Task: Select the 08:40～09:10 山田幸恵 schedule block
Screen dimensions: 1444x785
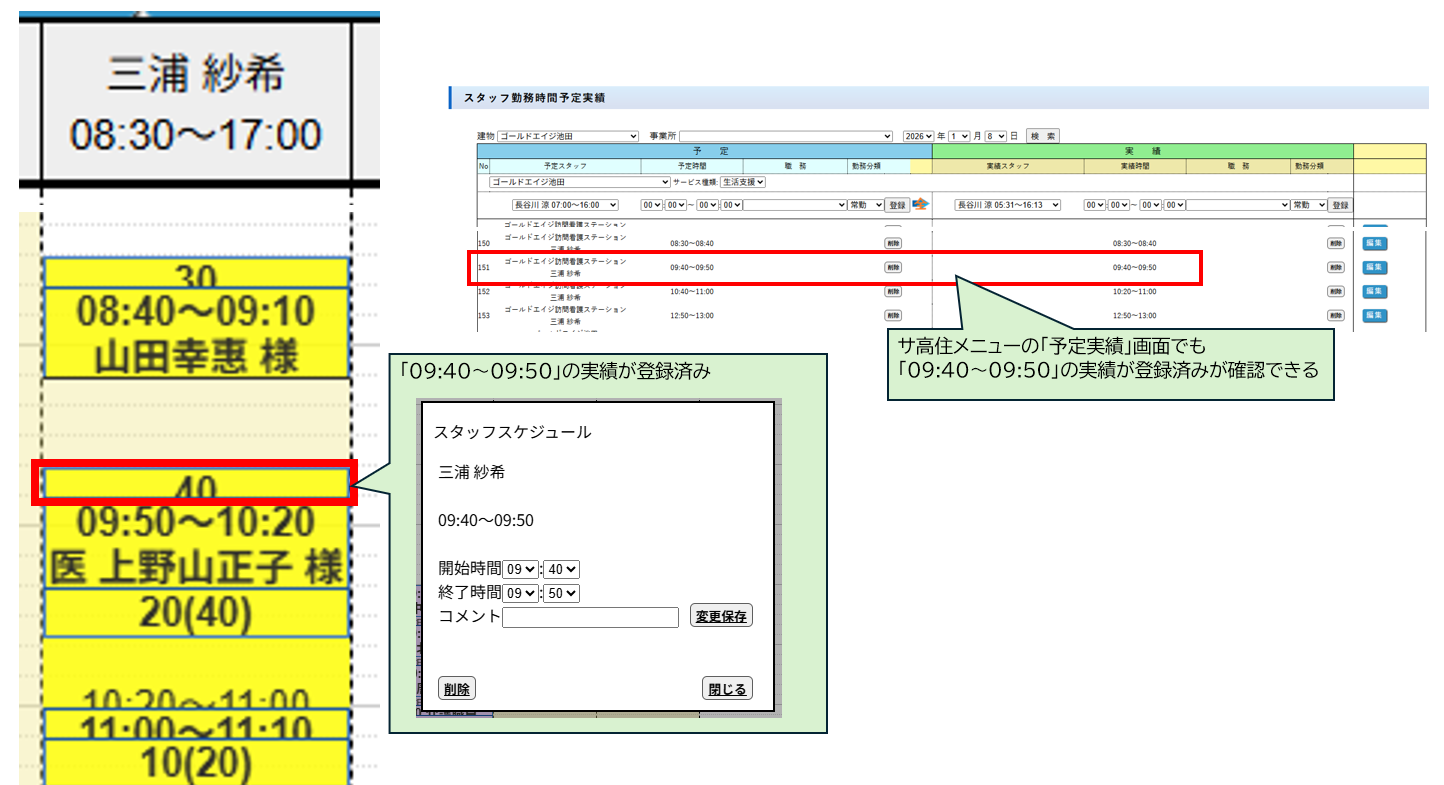Action: 196,333
